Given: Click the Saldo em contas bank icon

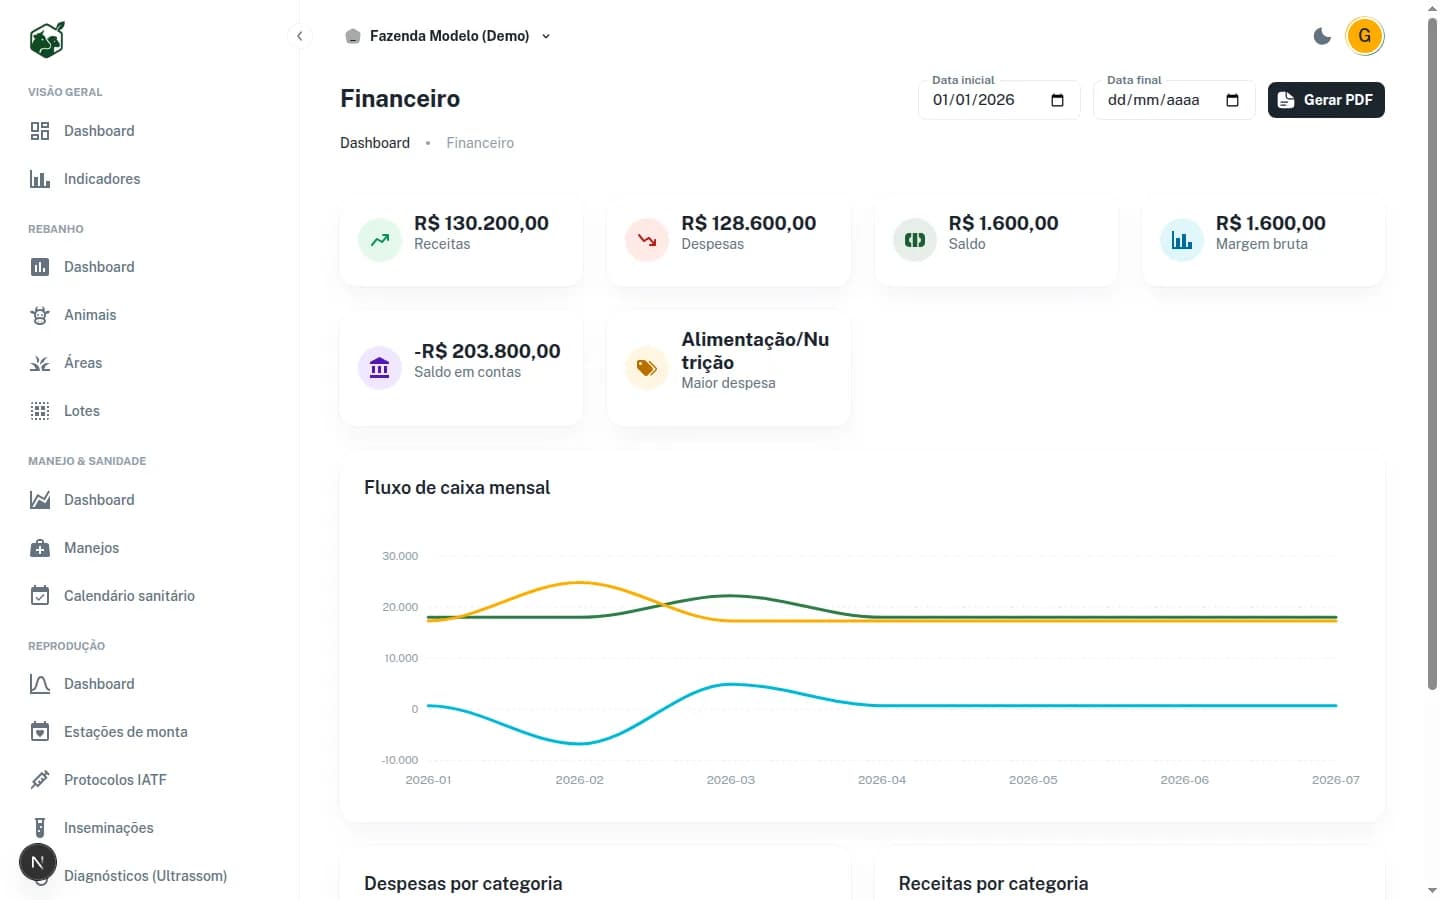Looking at the screenshot, I should 380,368.
